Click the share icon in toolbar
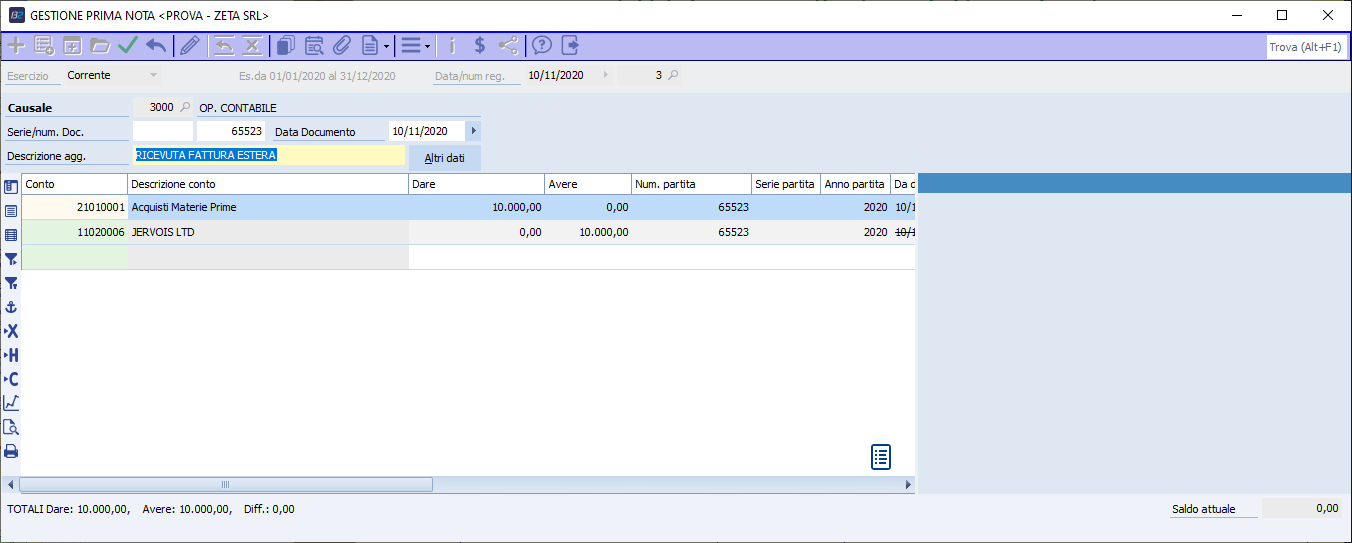This screenshot has height=543, width=1352. [508, 45]
